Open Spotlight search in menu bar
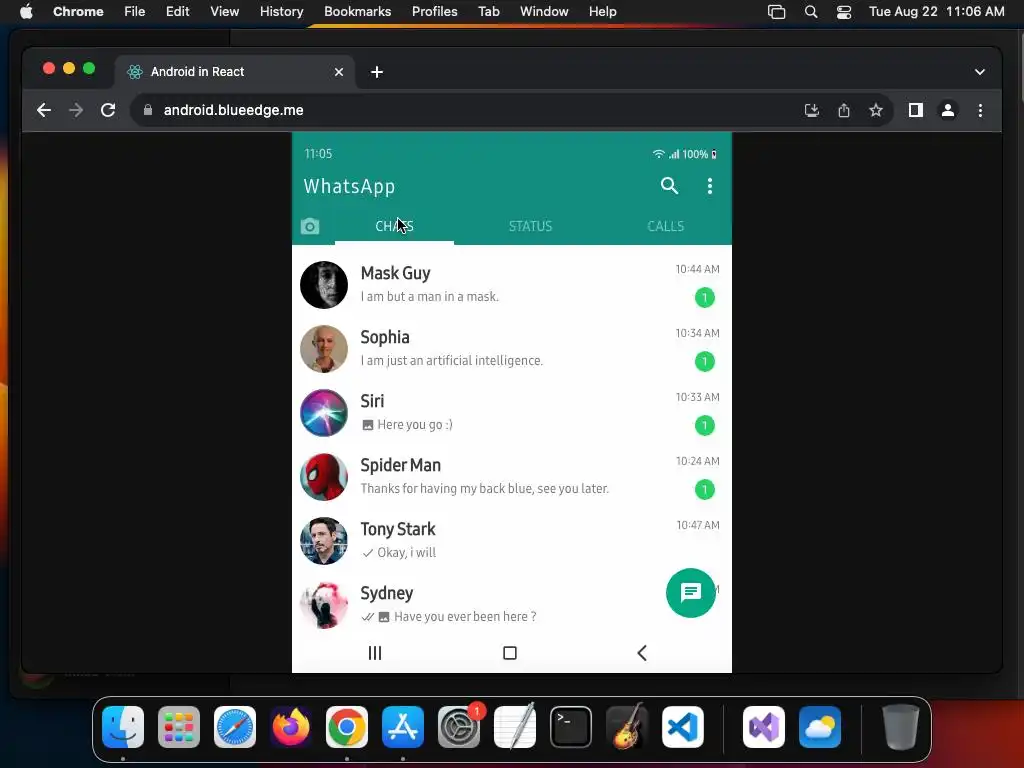Screen dimensions: 1024x768 (810, 12)
